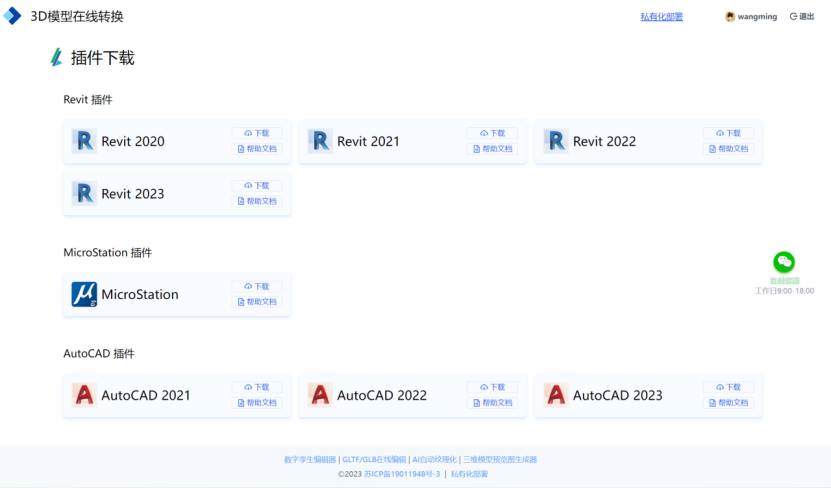Click the MicroStation card label text

point(140,295)
